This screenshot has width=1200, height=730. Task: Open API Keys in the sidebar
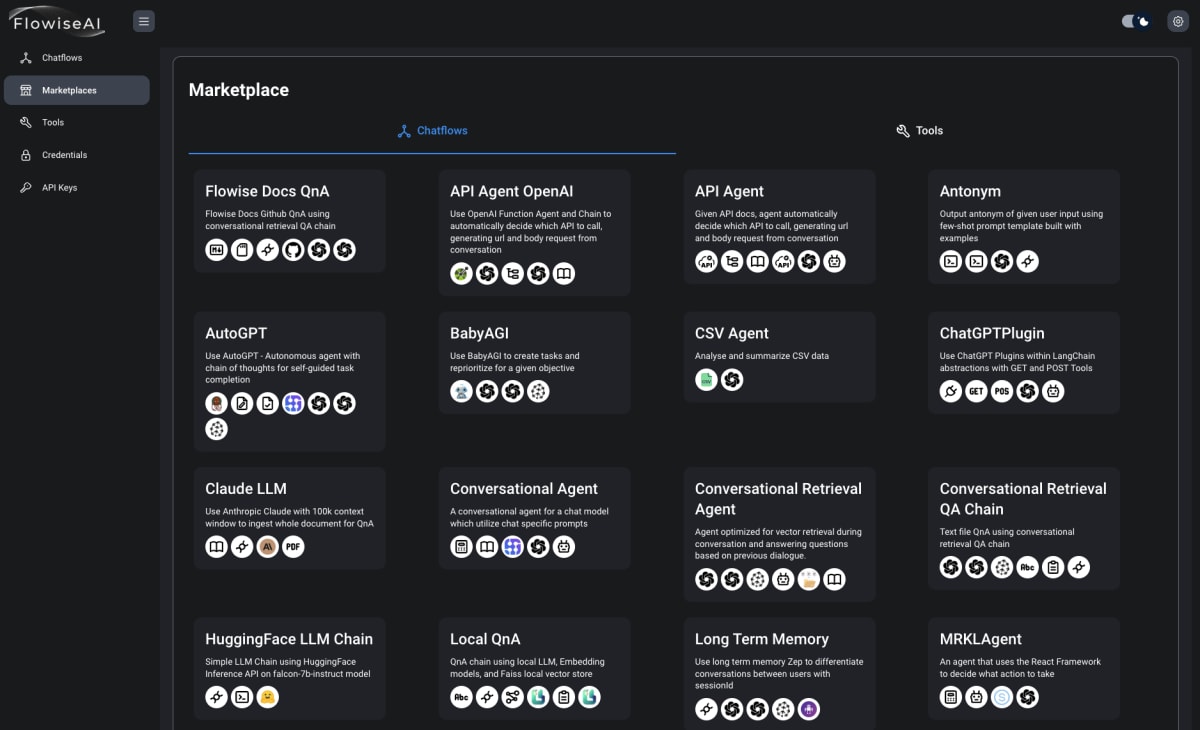click(x=77, y=187)
